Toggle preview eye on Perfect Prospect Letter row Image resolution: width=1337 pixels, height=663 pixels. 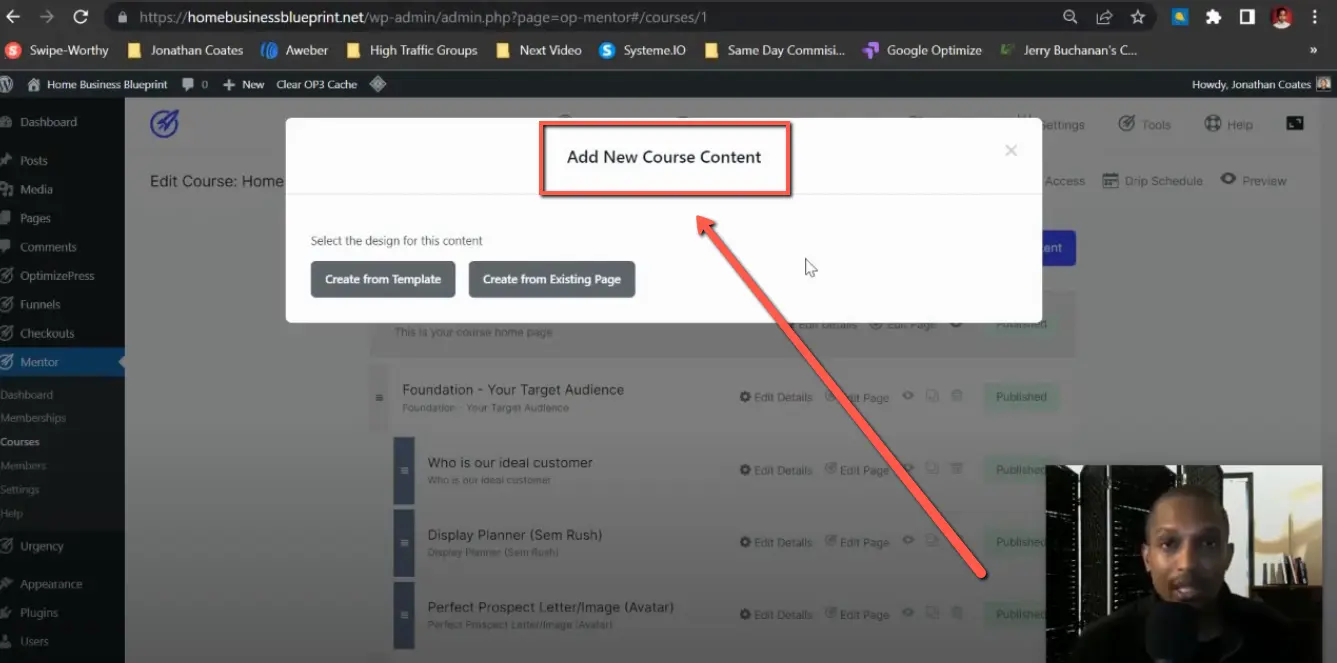point(907,613)
